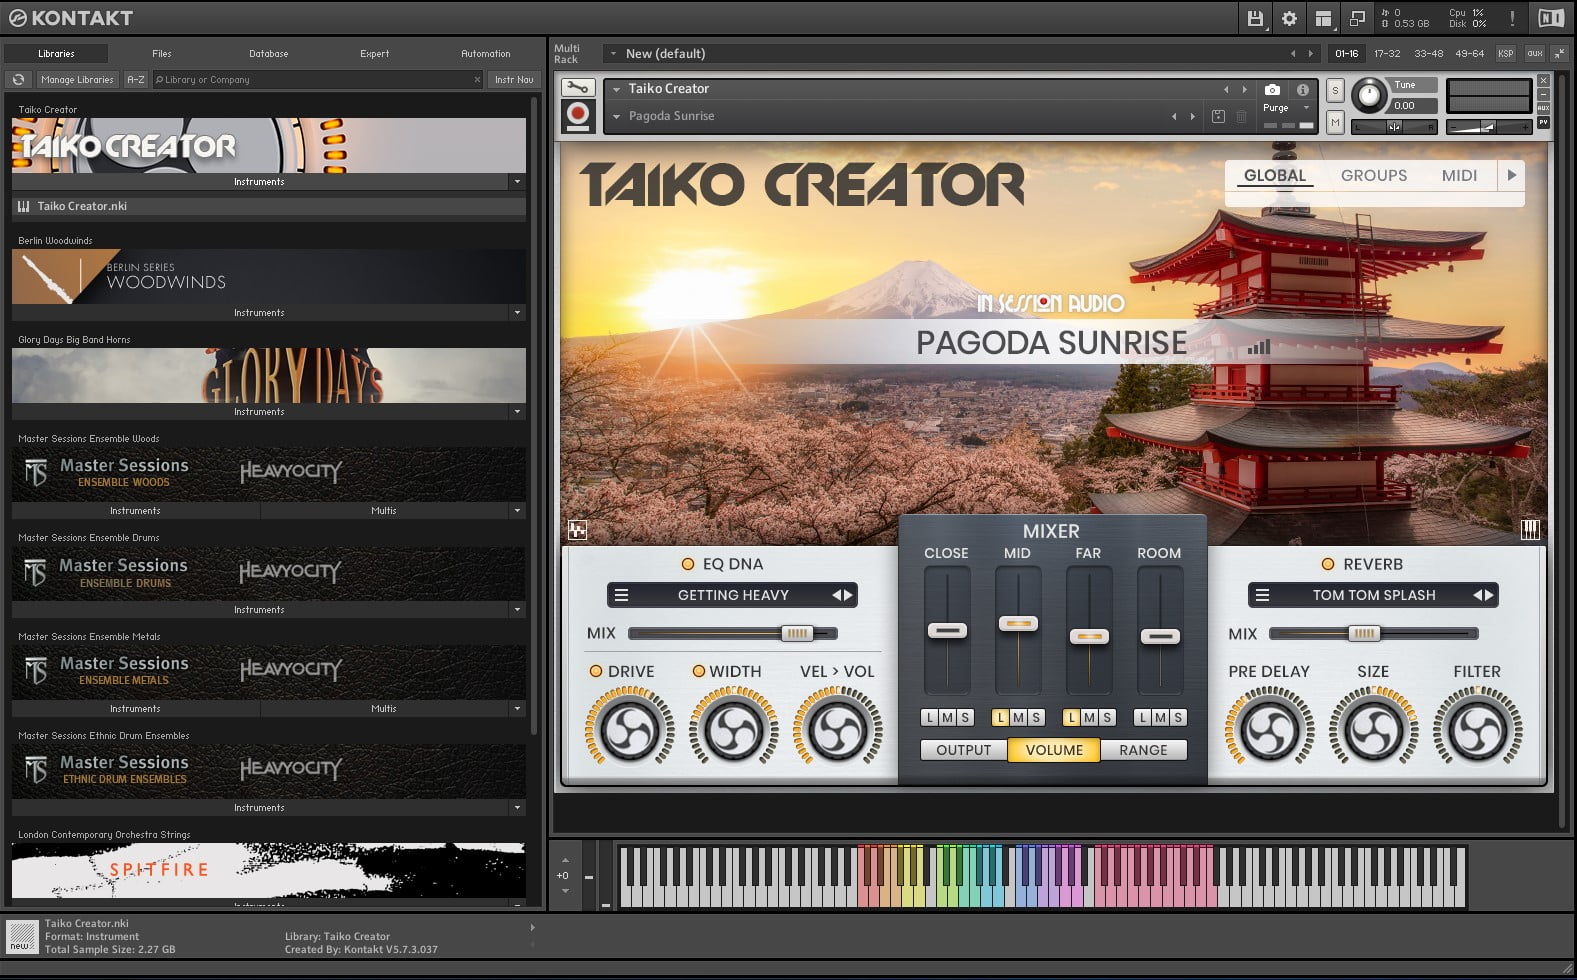This screenshot has height=980, width=1577.
Task: Click the panic exclamation mark icon
Action: tap(1512, 18)
